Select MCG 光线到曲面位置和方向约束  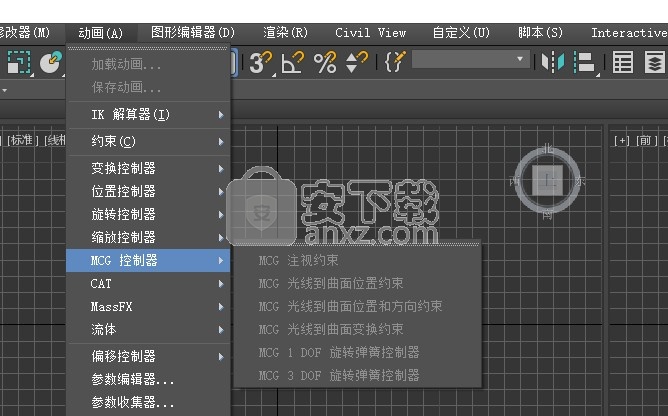358,306
